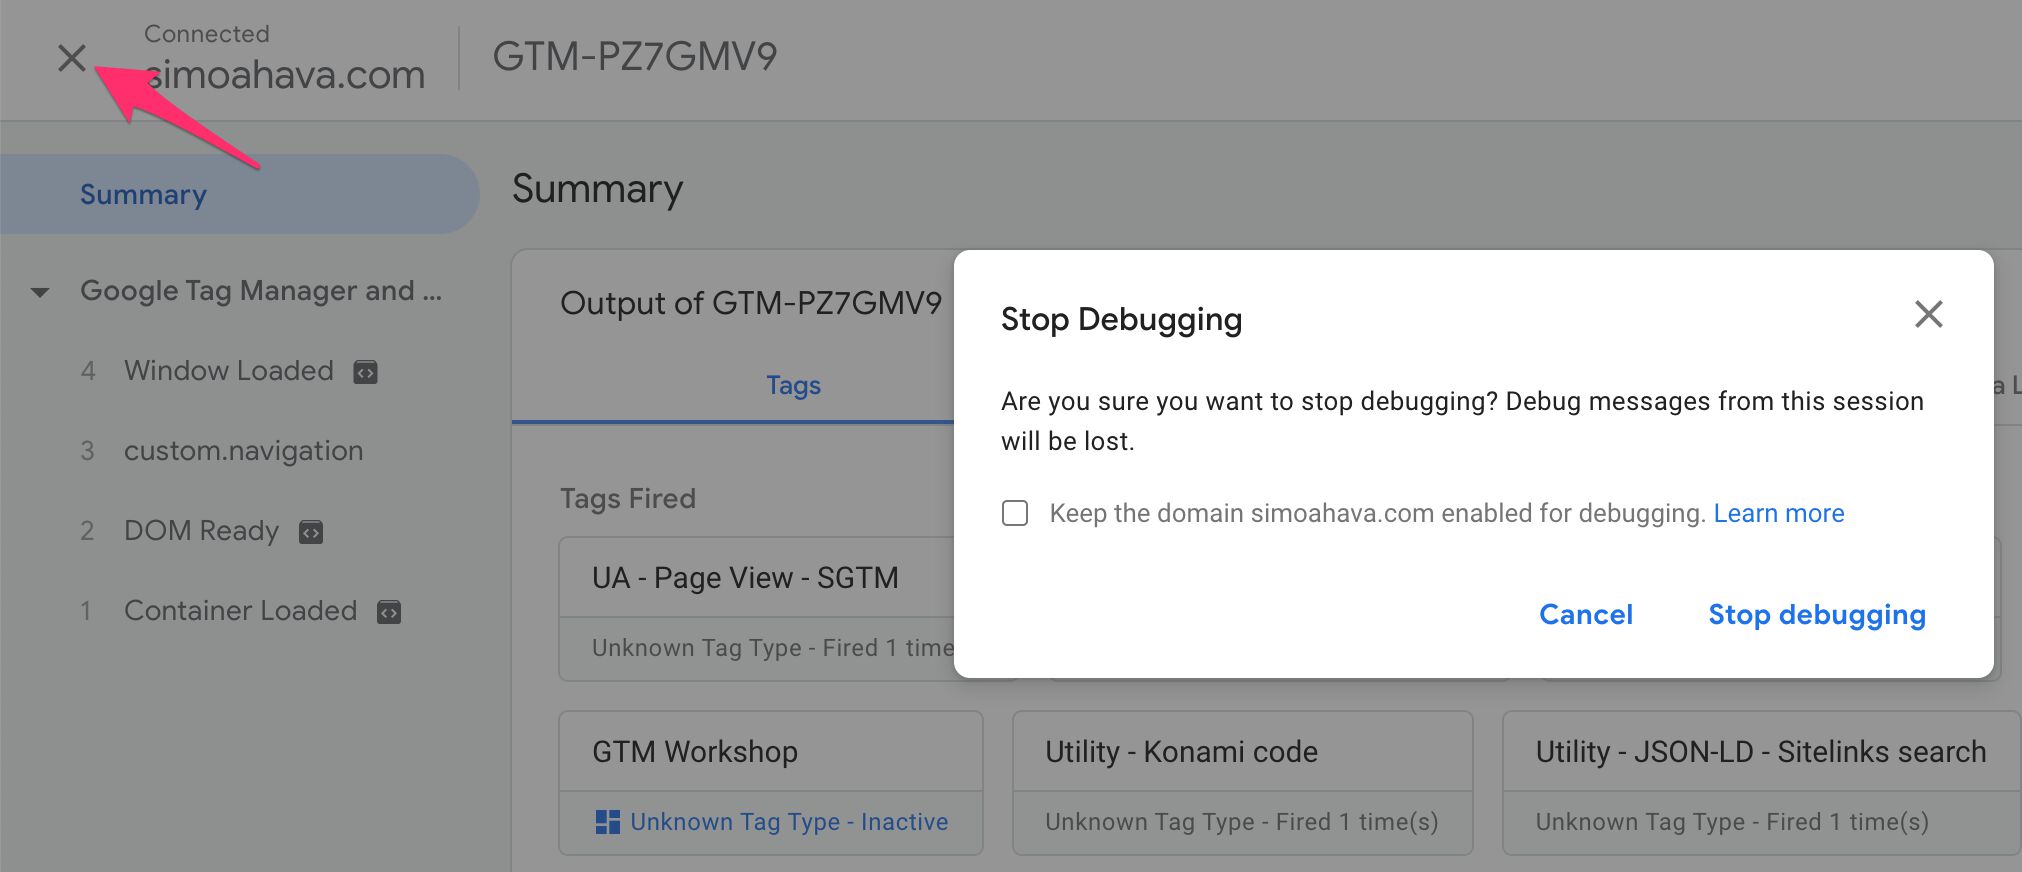Click the blue tag icon in GTM Workshop card
Screen dimensions: 2022x872
click(x=607, y=822)
